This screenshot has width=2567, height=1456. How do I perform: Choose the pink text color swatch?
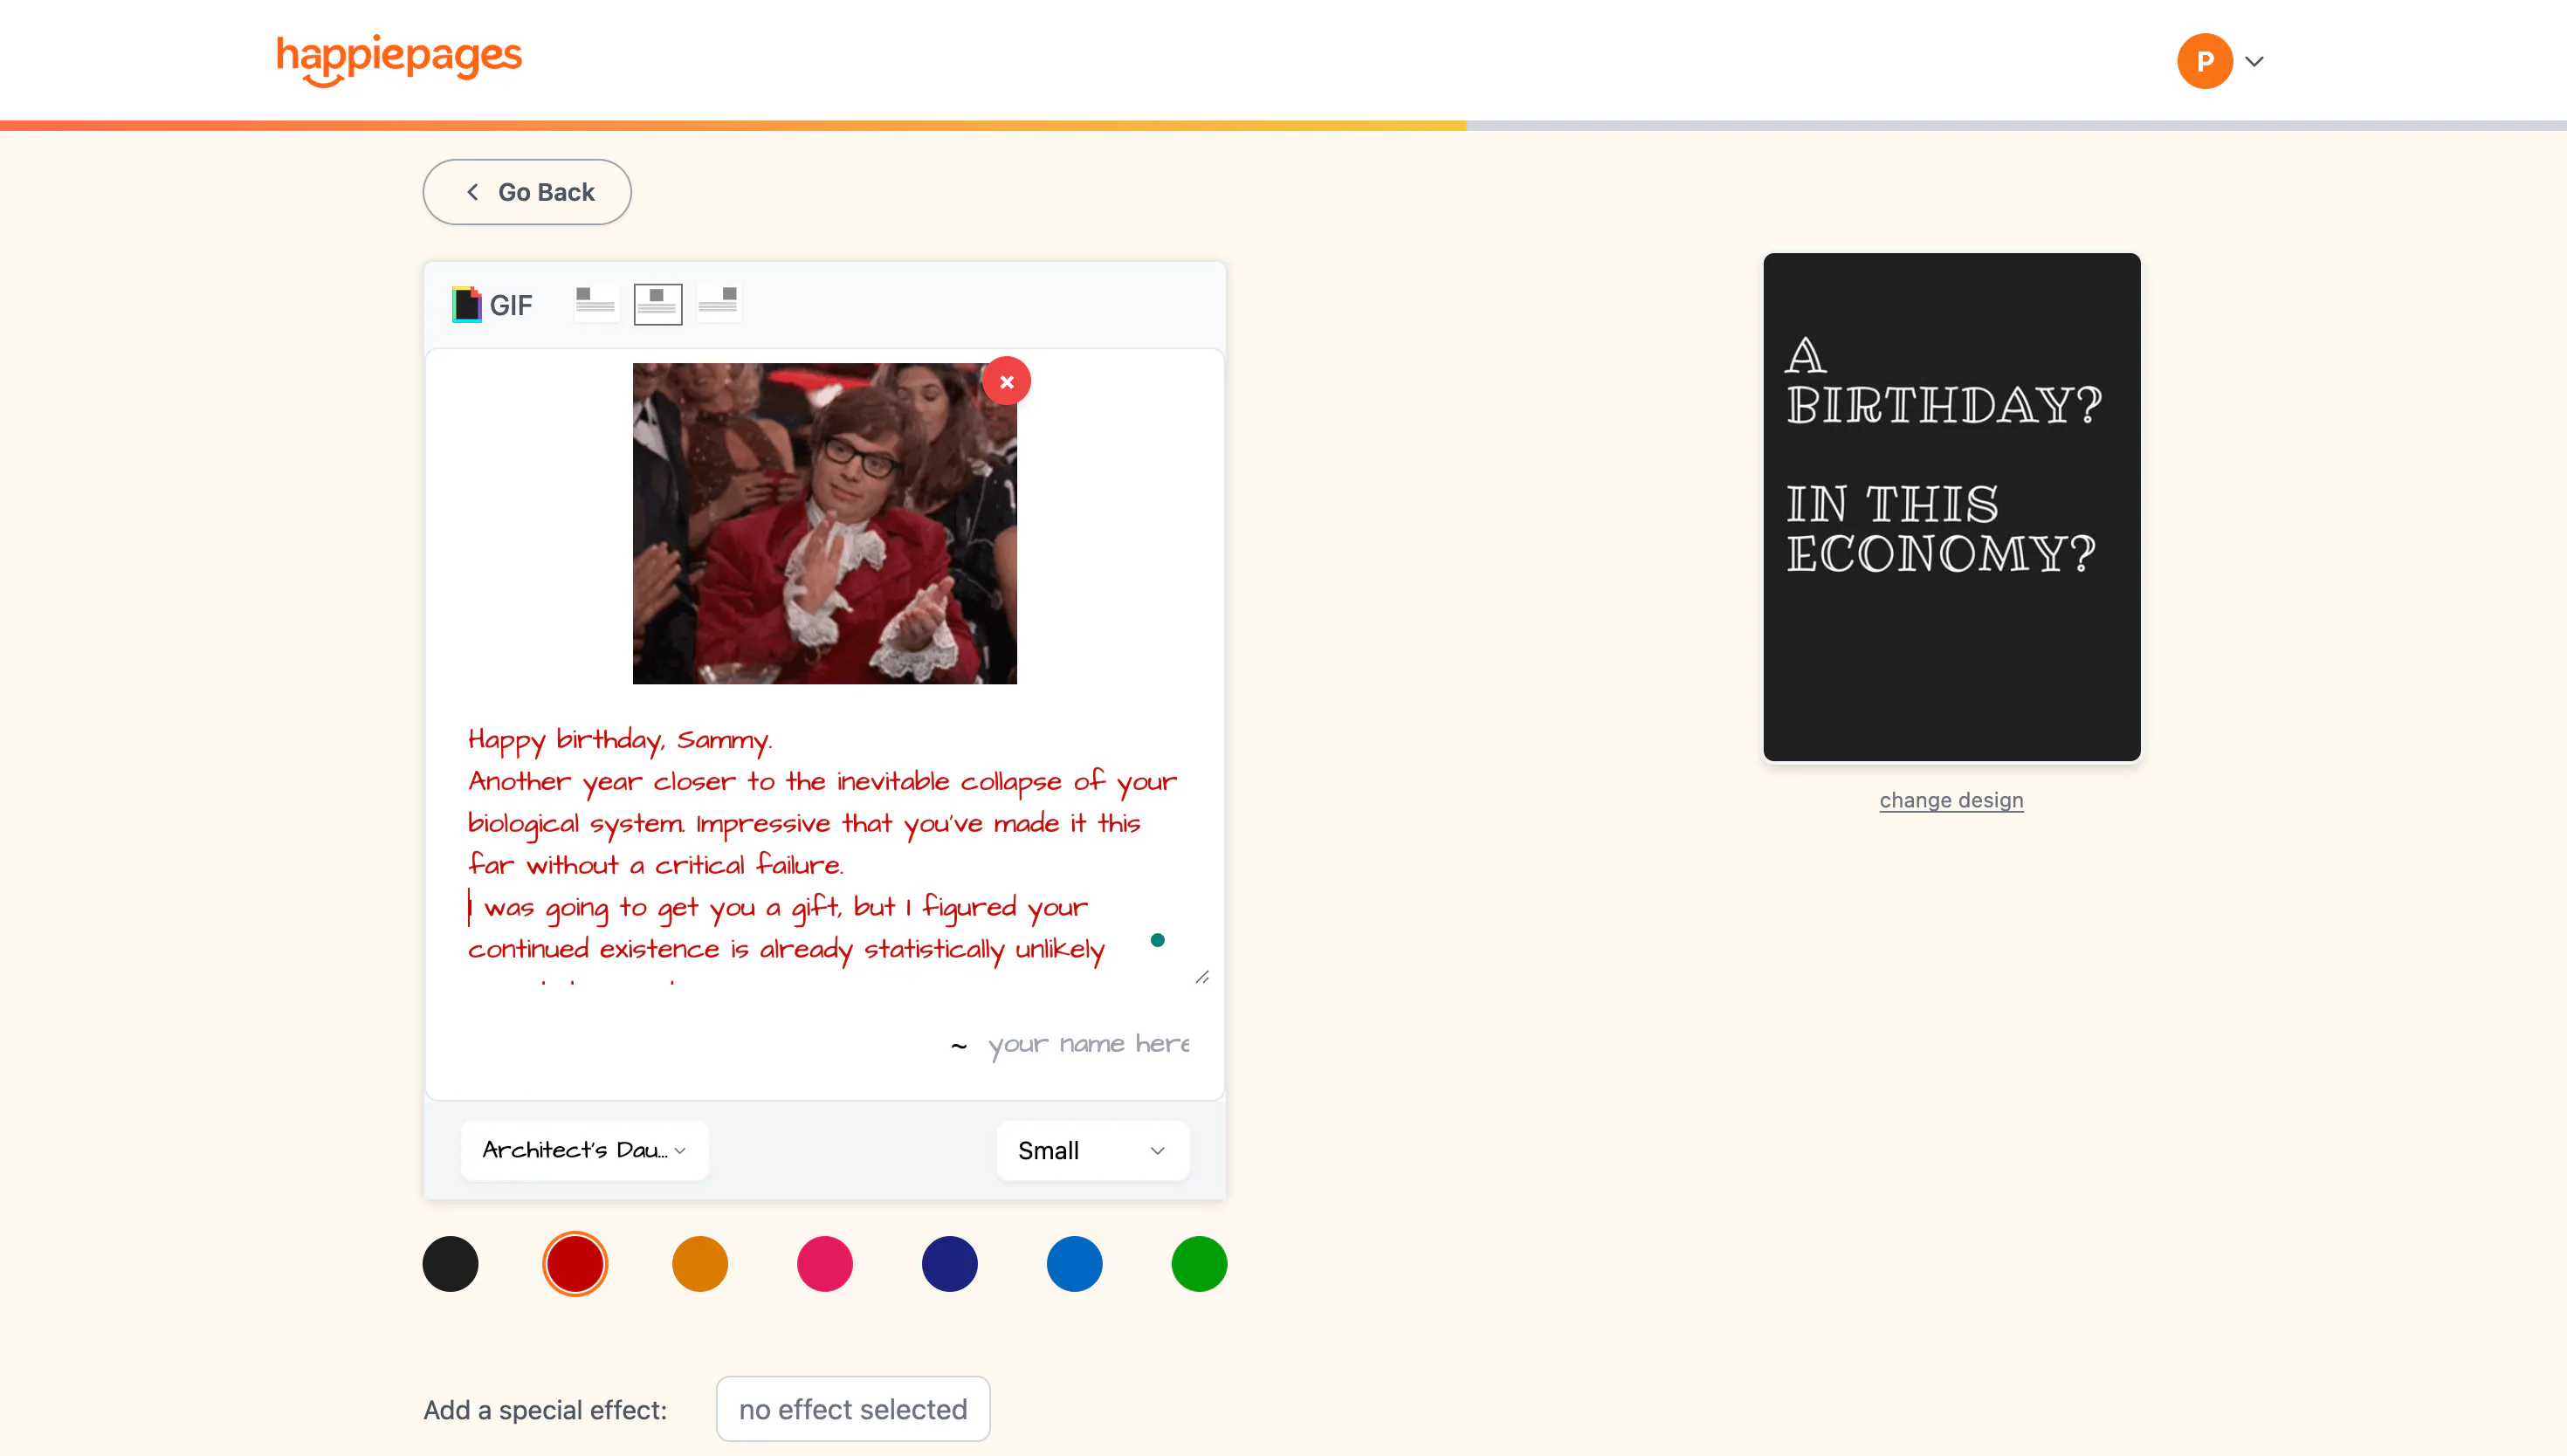[x=825, y=1264]
